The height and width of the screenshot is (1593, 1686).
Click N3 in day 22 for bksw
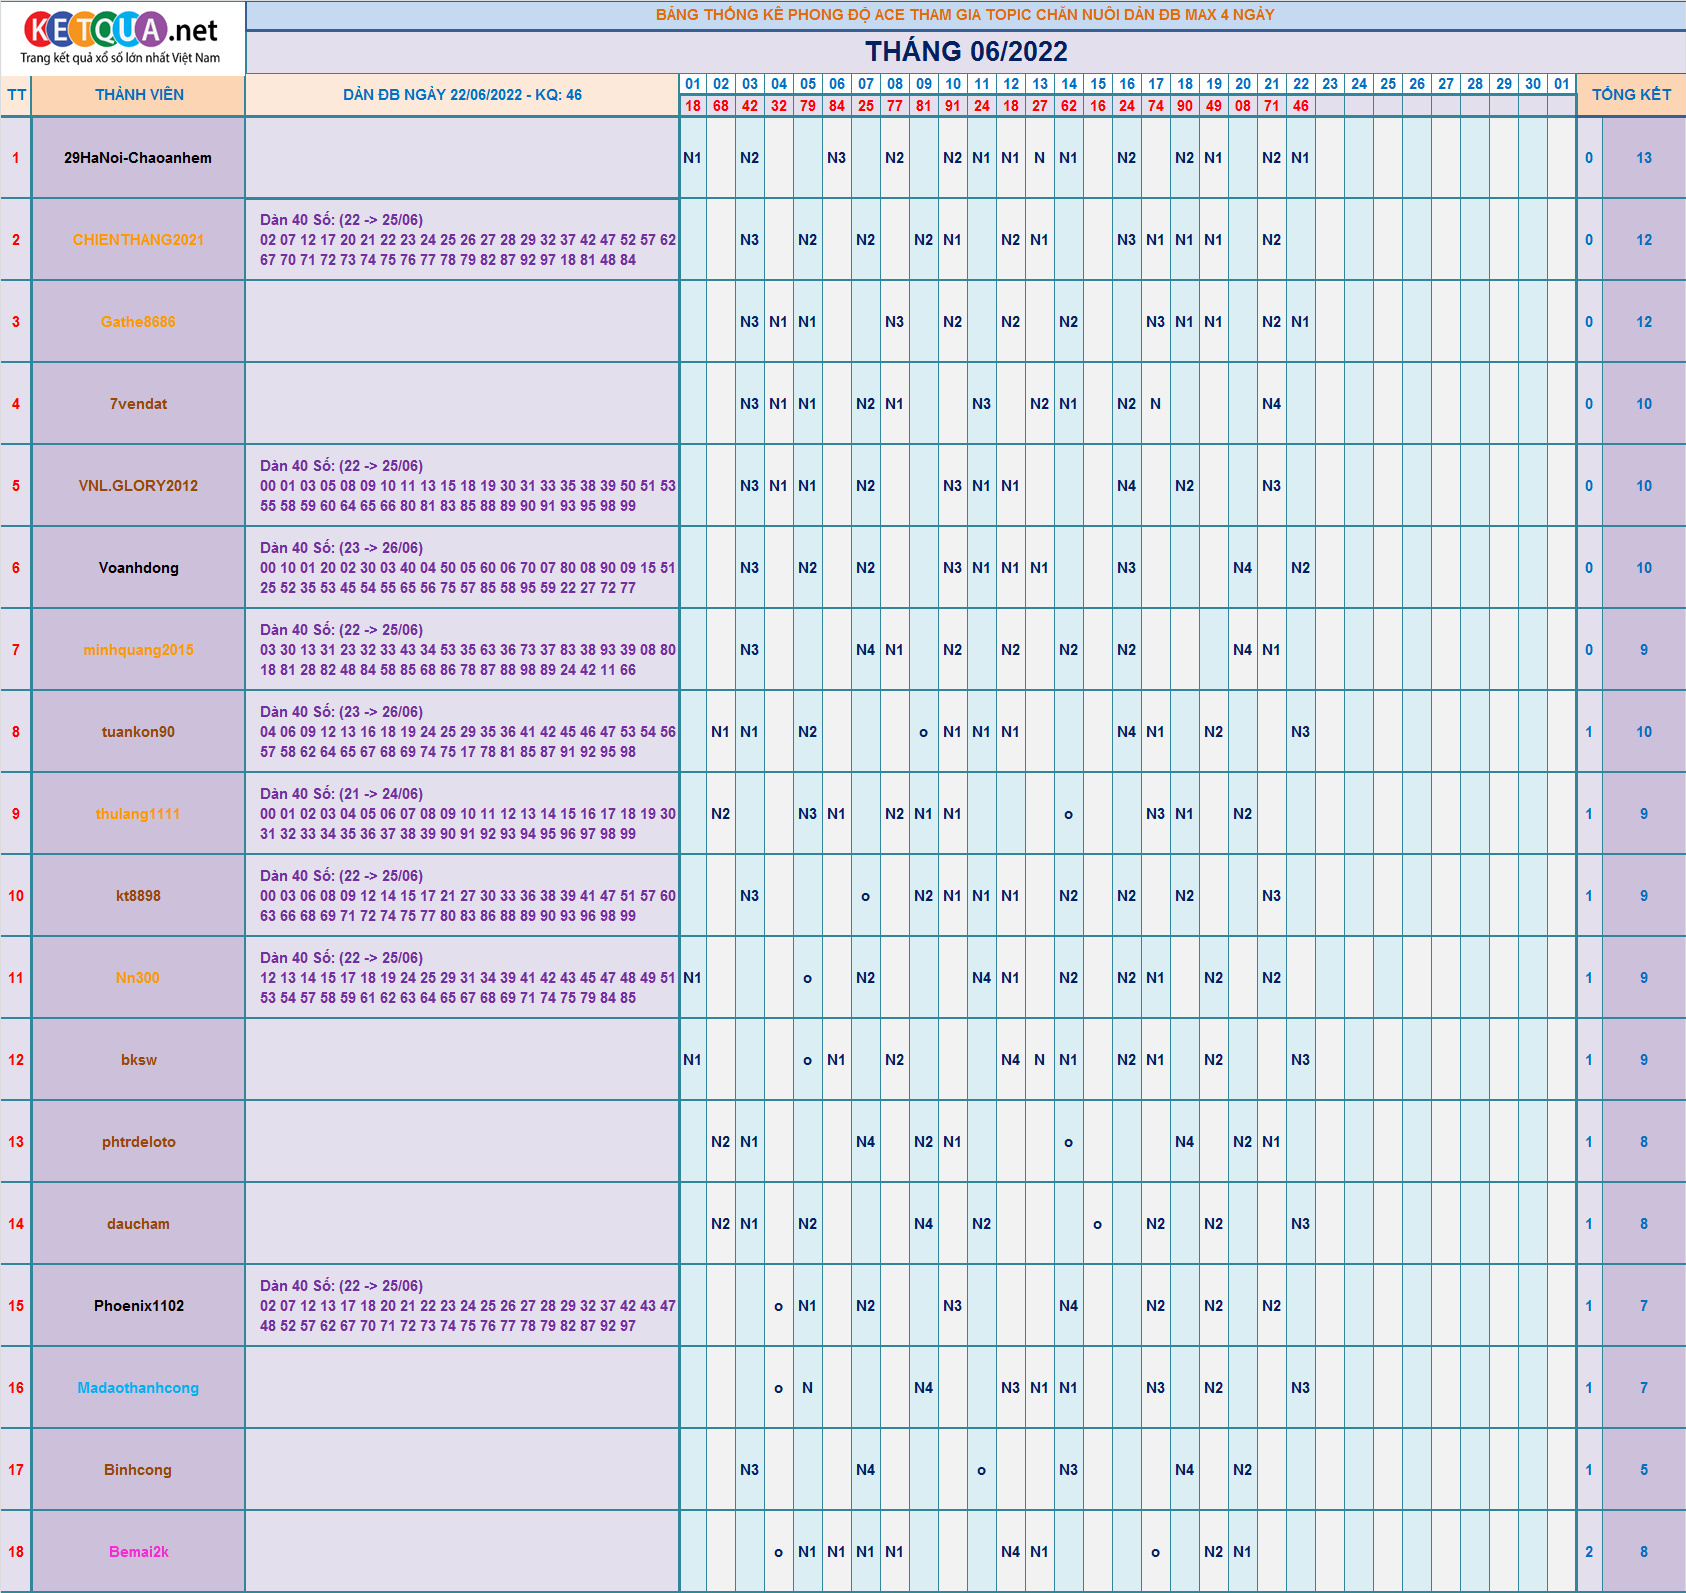1300,1060
